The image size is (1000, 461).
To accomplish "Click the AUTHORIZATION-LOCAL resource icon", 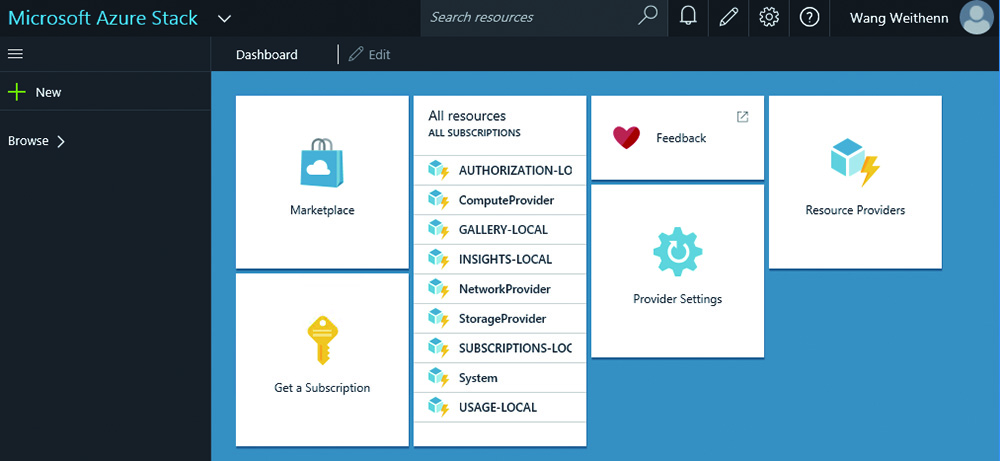I will (439, 170).
